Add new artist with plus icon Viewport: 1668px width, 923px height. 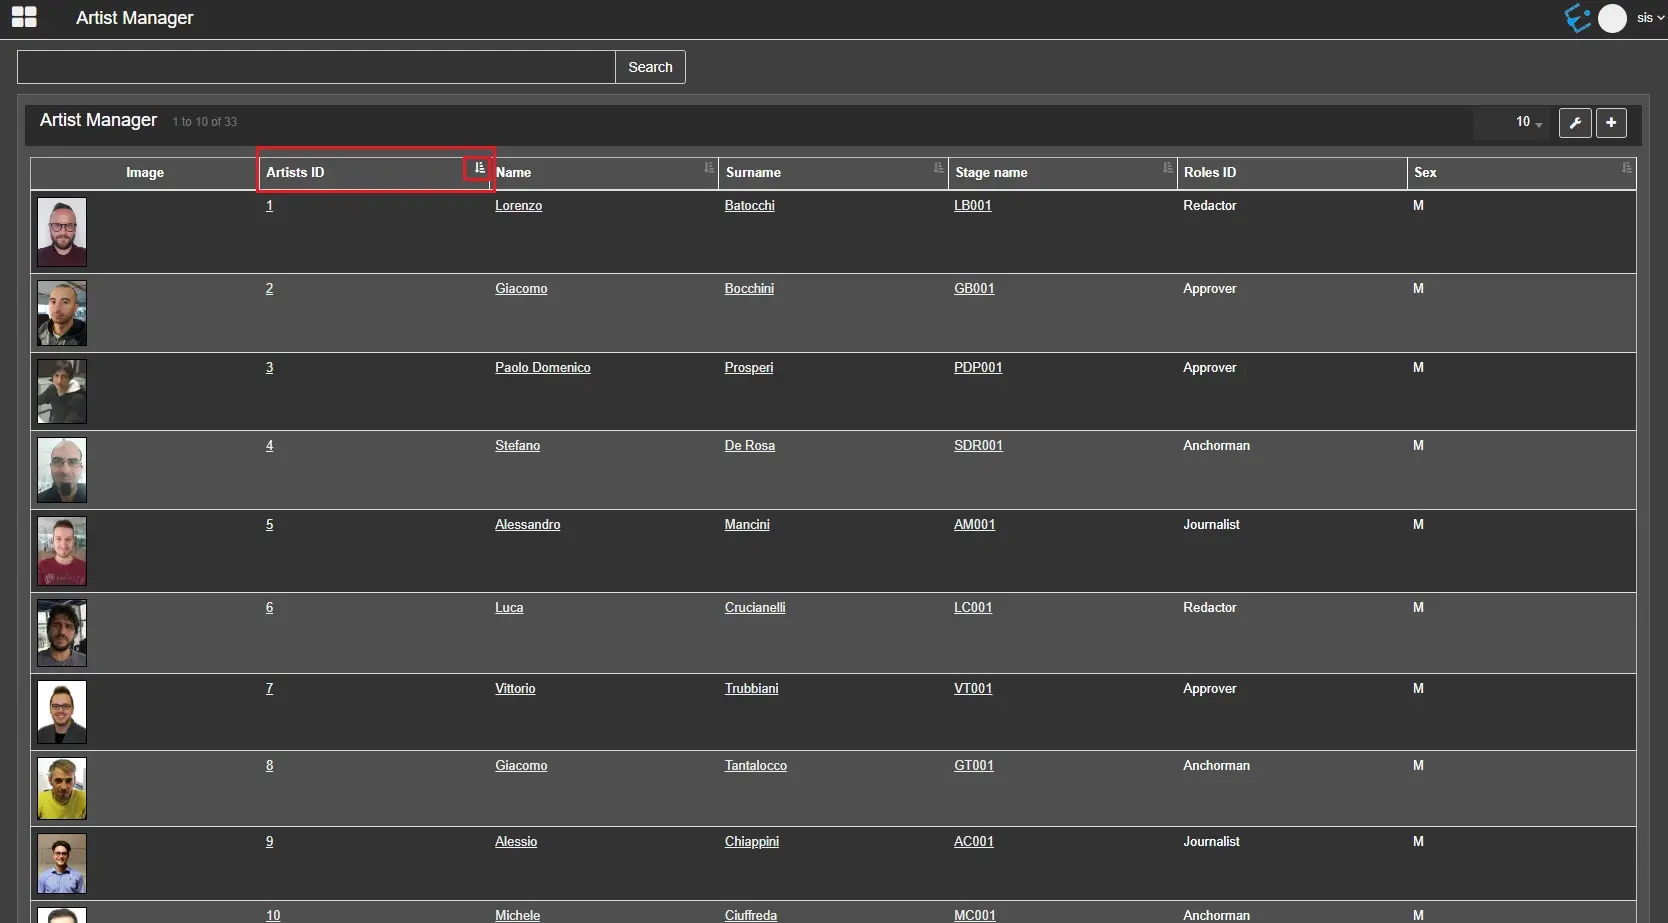pyautogui.click(x=1611, y=123)
